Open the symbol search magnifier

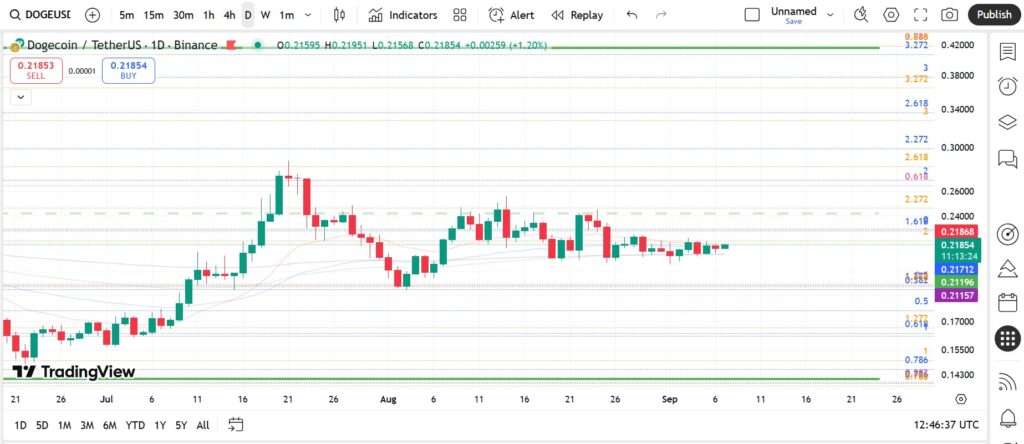coord(15,14)
